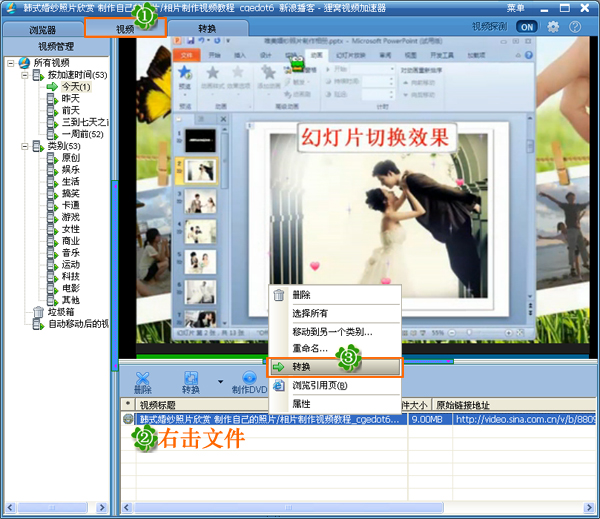600x519 pixels.
Task: Select 前天 in the video tree
Action: coord(70,110)
